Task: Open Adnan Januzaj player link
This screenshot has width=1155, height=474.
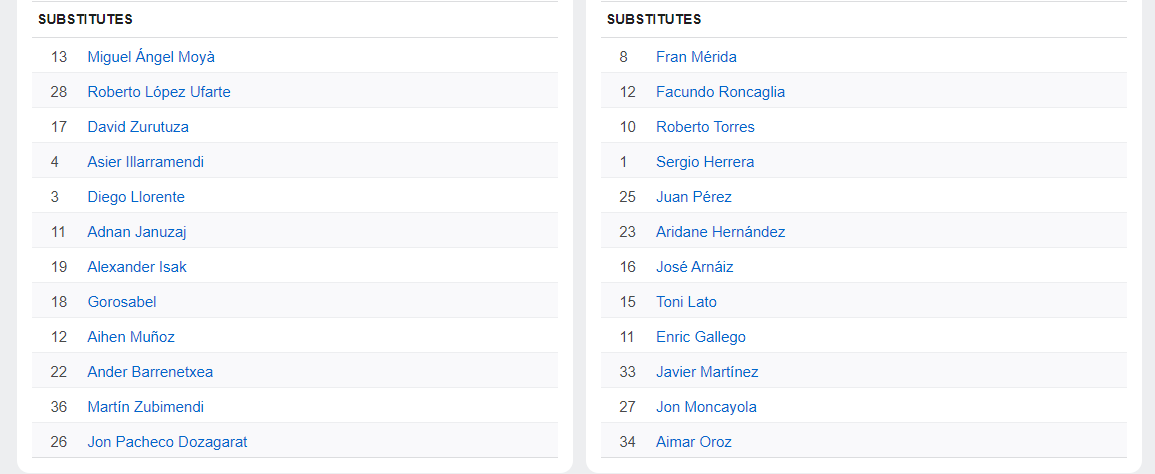Action: coord(137,232)
